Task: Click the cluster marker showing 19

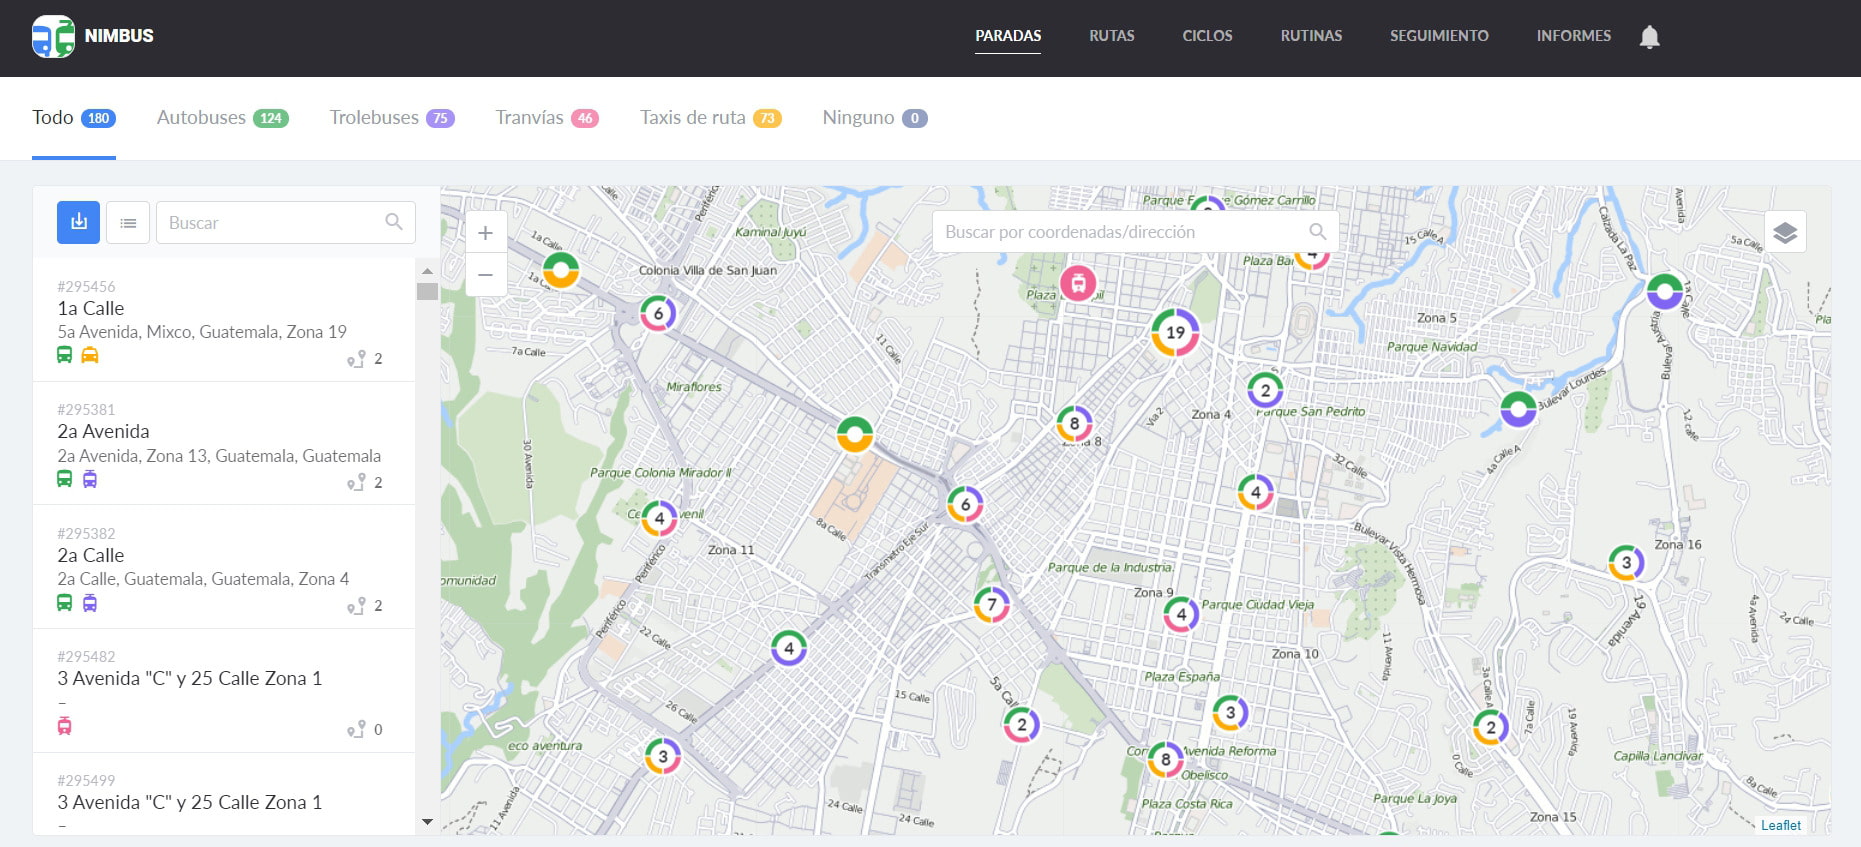Action: [x=1175, y=332]
